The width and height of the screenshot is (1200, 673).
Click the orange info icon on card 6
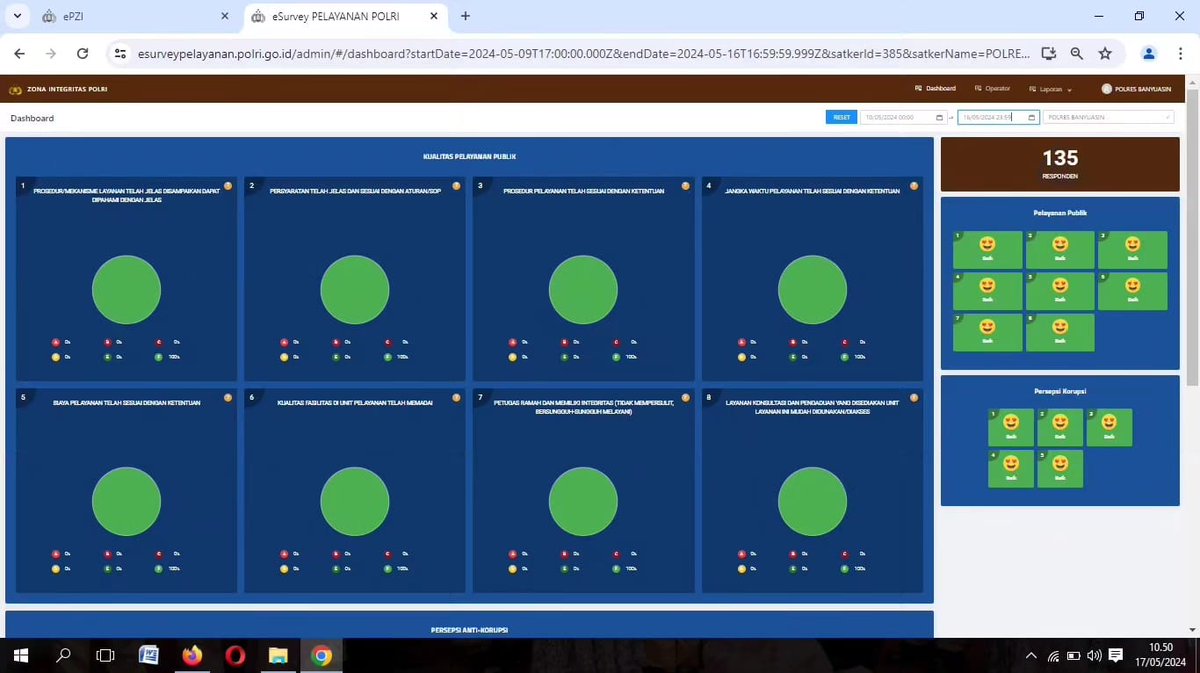(x=457, y=397)
